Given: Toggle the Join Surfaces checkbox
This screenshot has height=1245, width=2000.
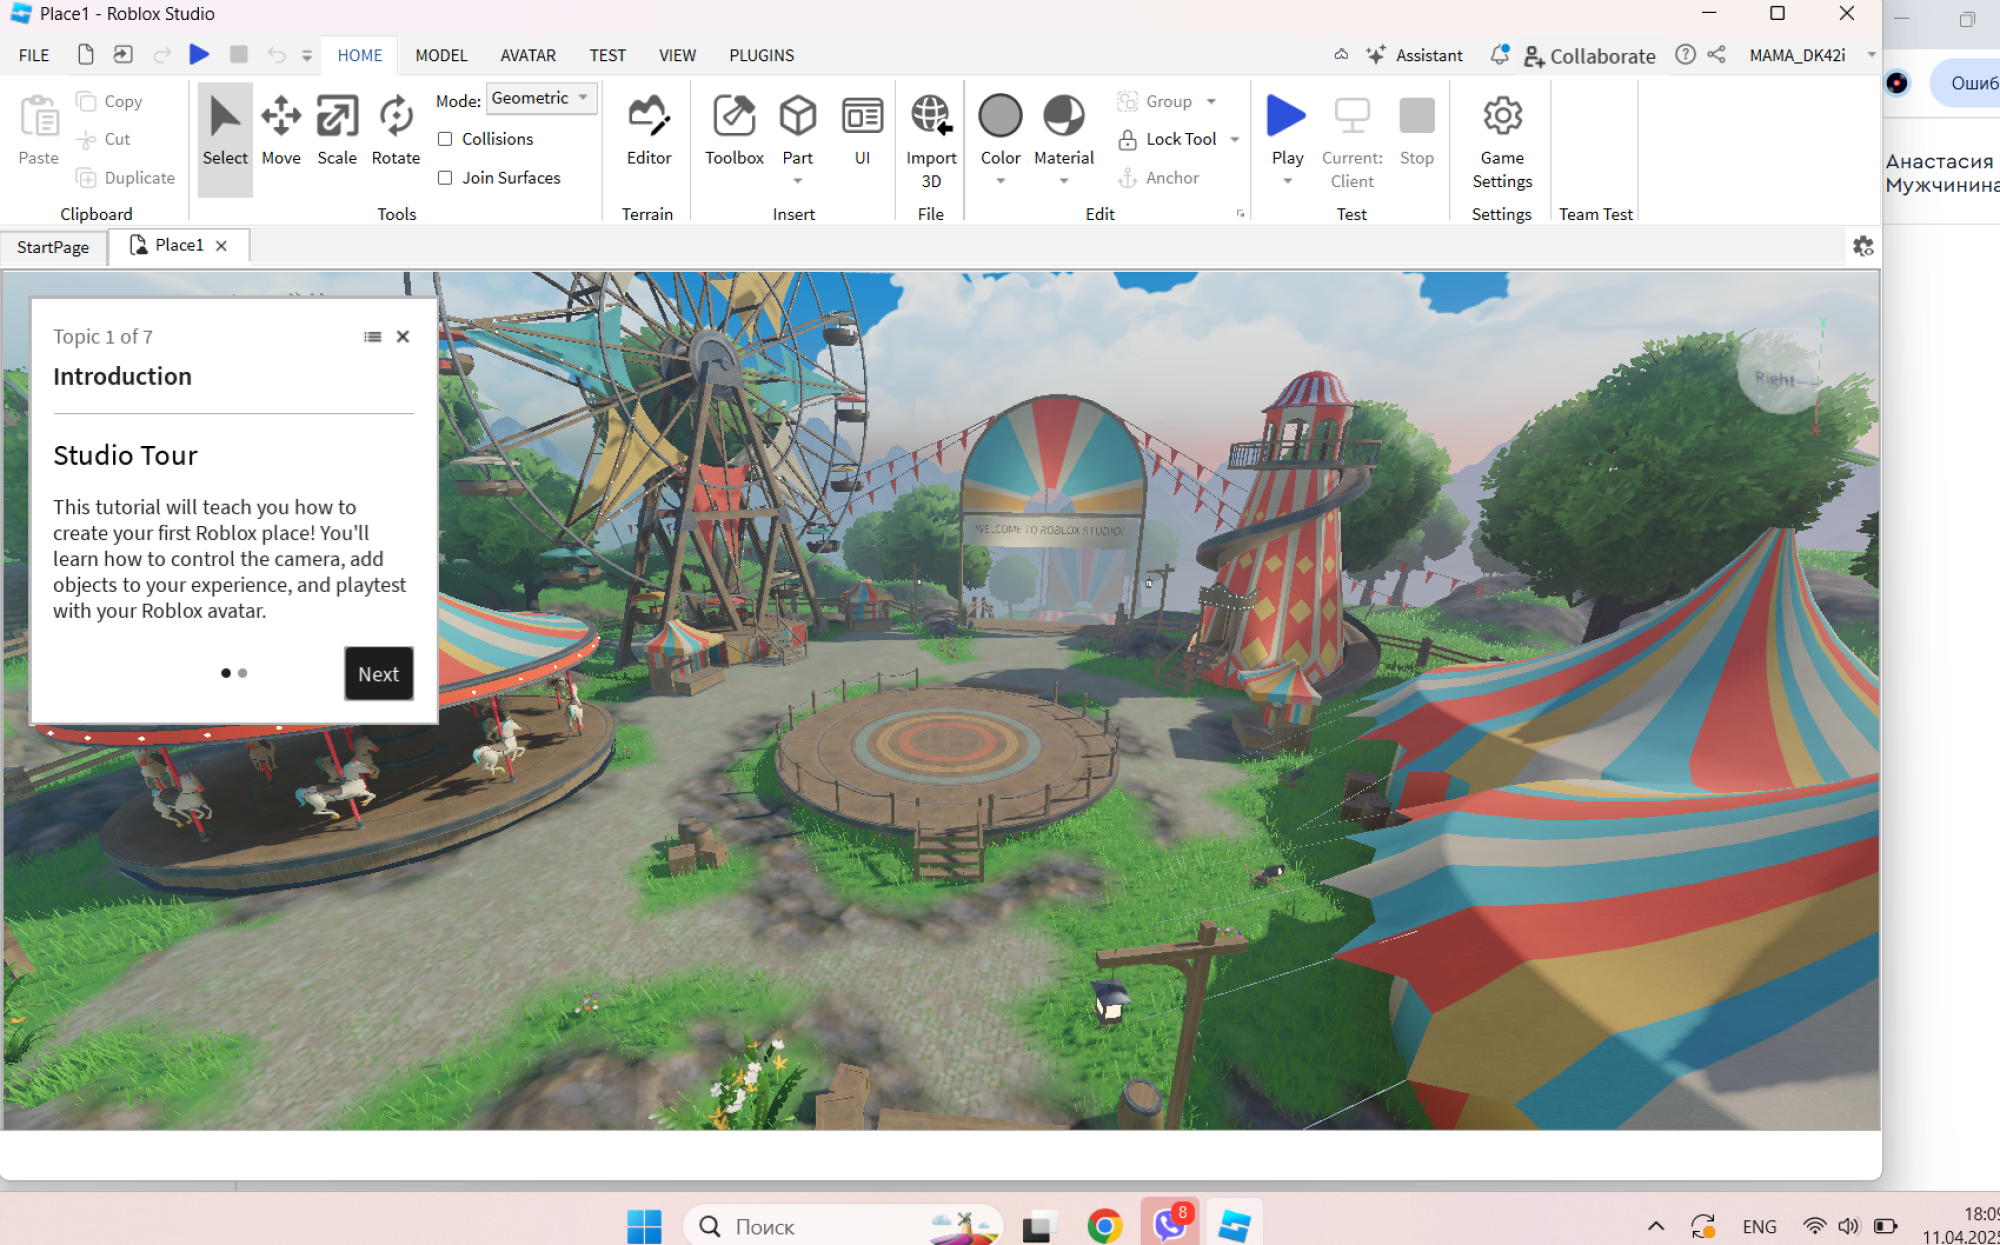Looking at the screenshot, I should tap(446, 178).
